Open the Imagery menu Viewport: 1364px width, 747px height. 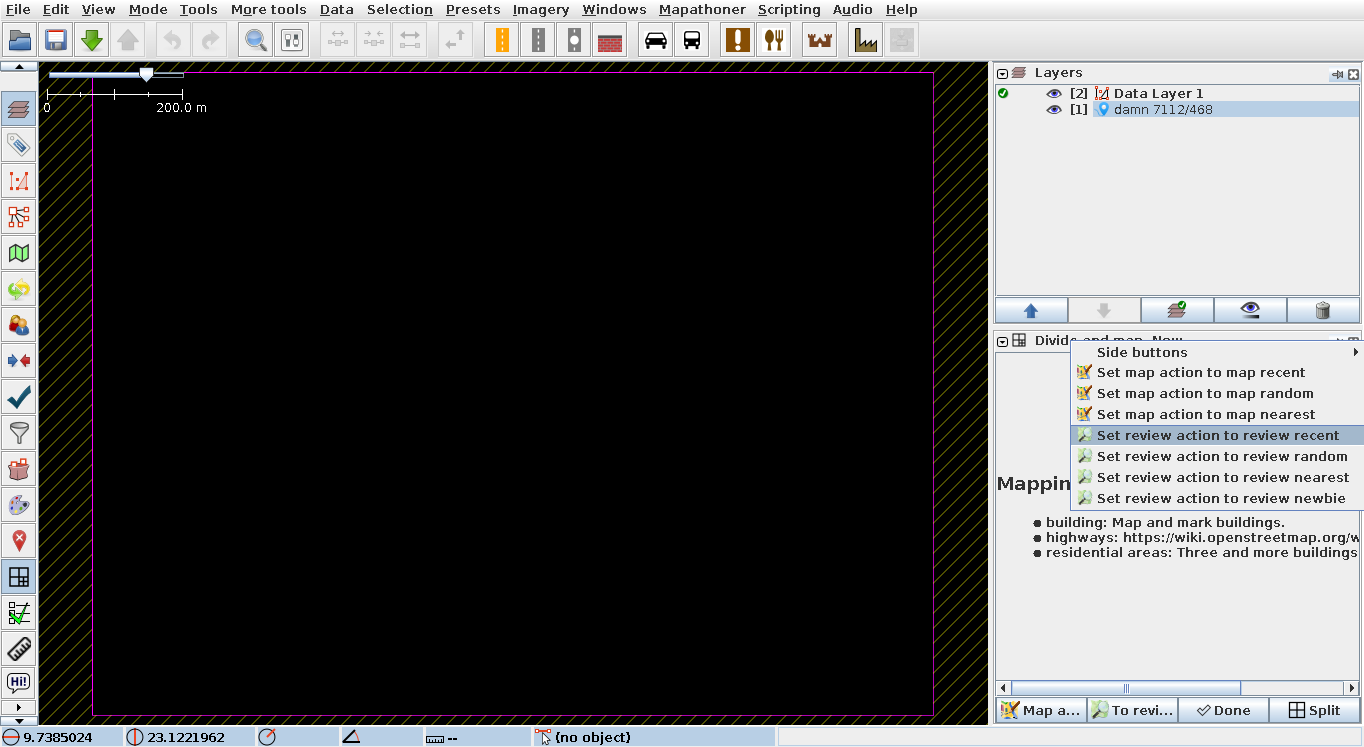[541, 9]
